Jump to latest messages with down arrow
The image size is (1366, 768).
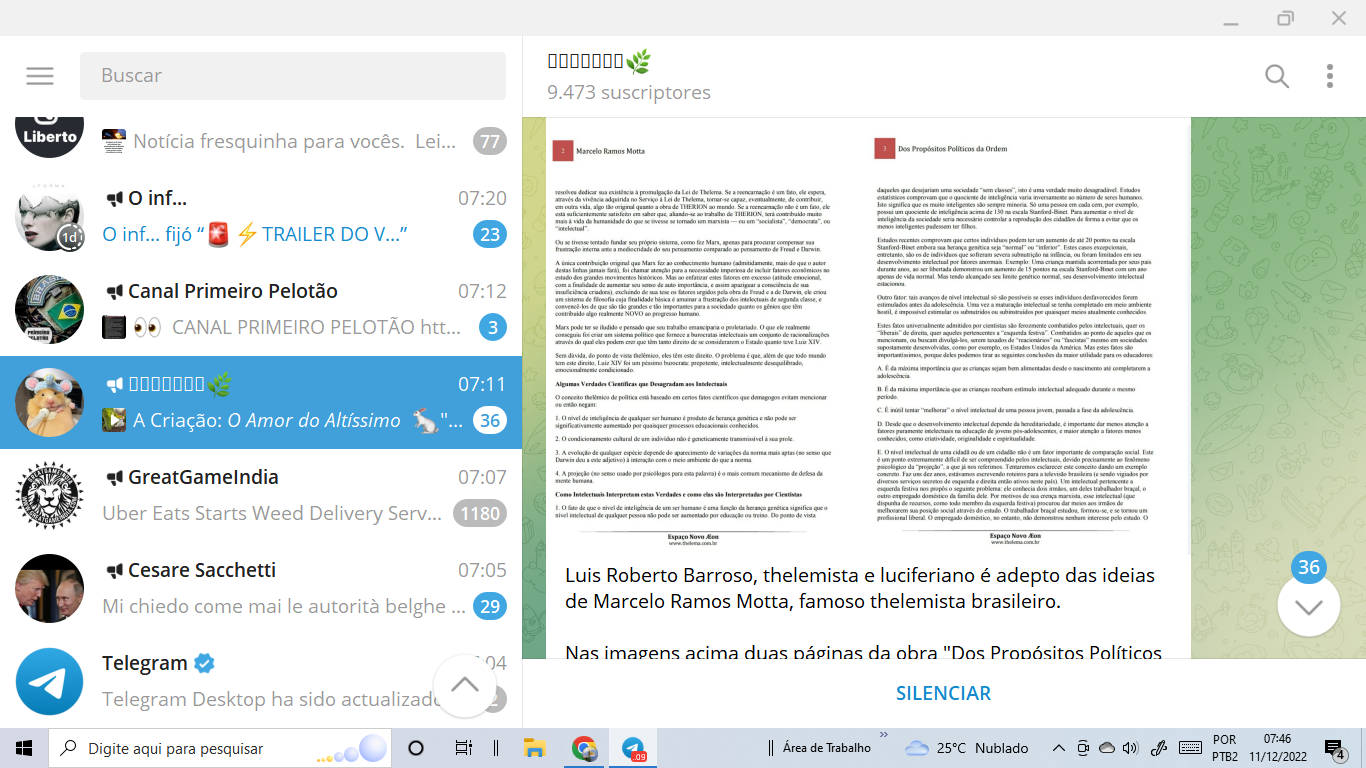click(x=1309, y=606)
